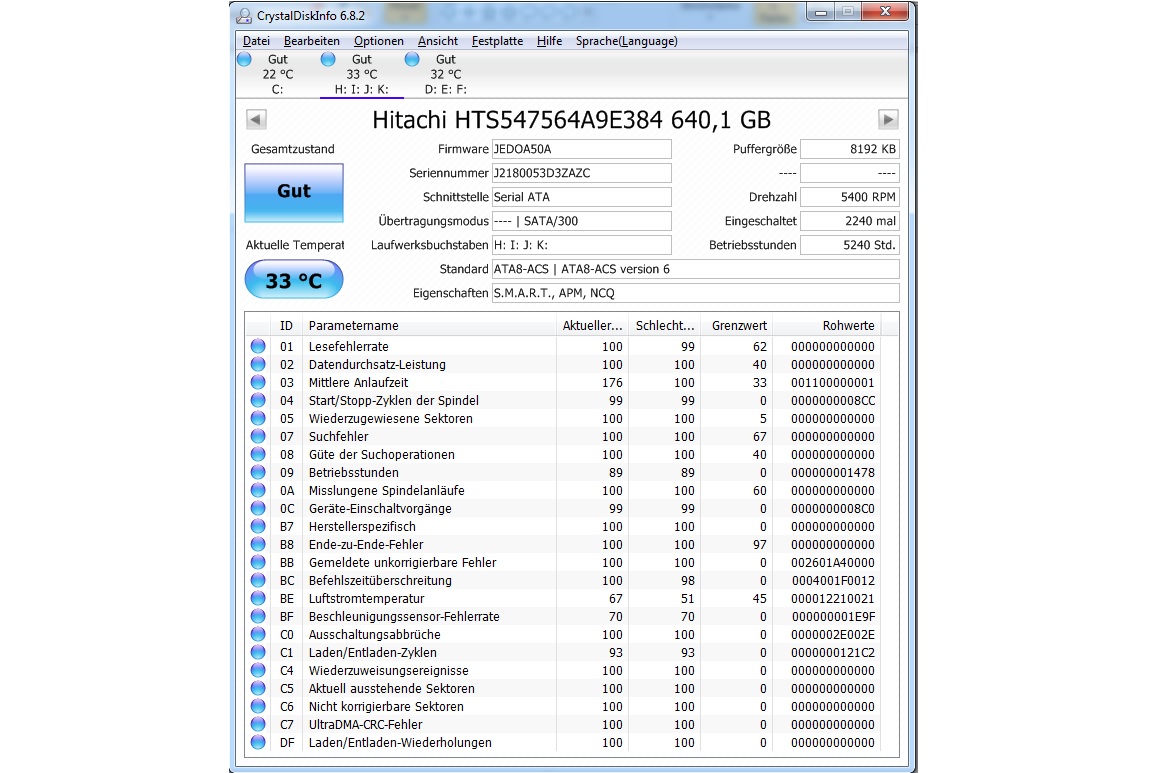The image size is (1152, 773).
Task: Click status orb of Güte der Suchoperationen row
Action: pyautogui.click(x=258, y=454)
